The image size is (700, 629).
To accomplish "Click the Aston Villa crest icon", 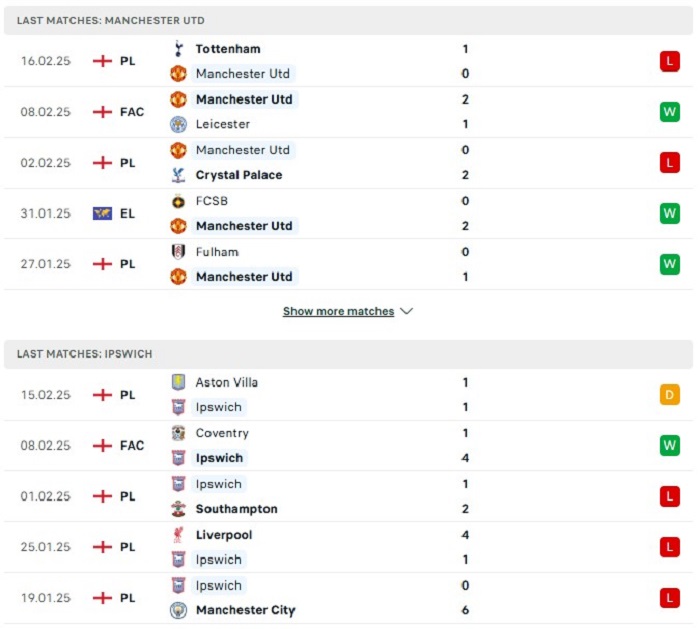I will 179,382.
